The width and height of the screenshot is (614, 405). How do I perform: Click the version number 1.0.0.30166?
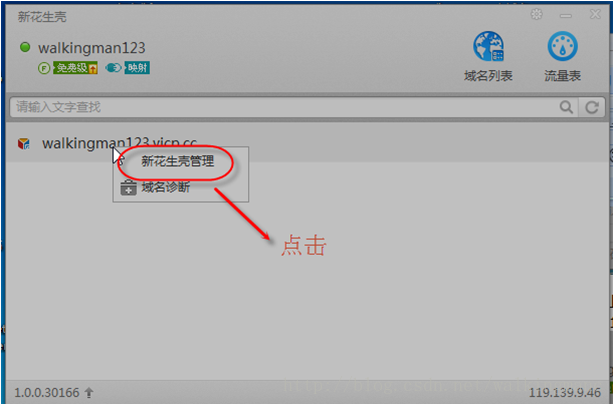pos(47,392)
